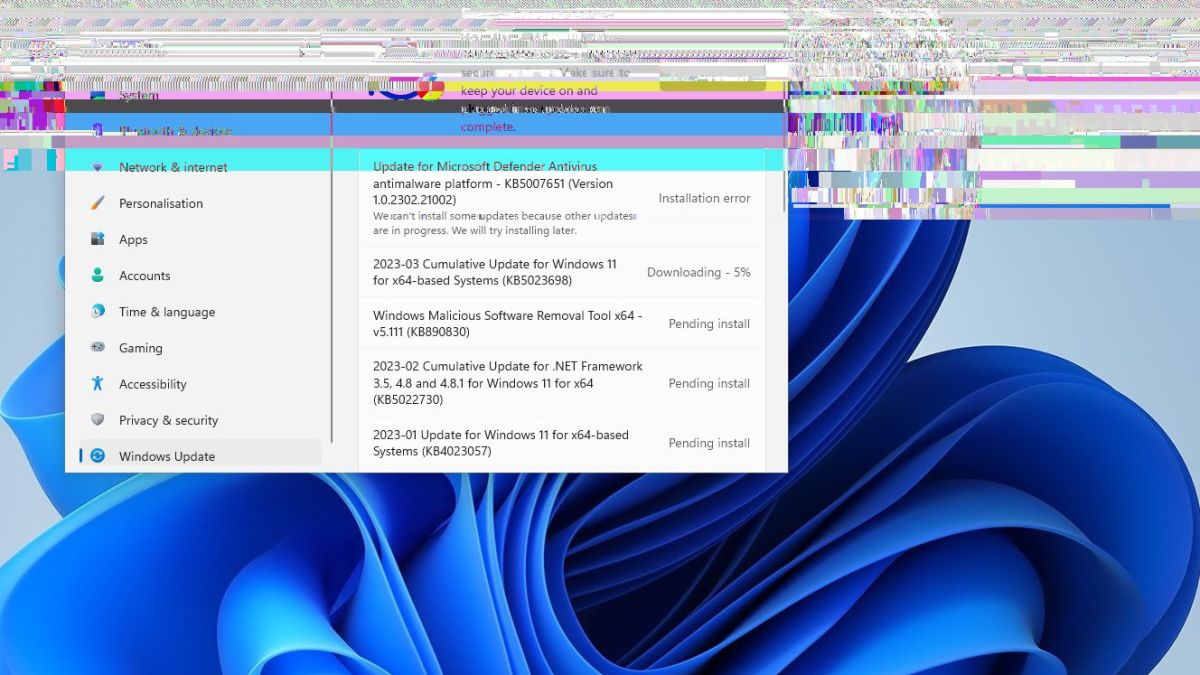Click the Bluetooth & devices icon

click(x=97, y=128)
